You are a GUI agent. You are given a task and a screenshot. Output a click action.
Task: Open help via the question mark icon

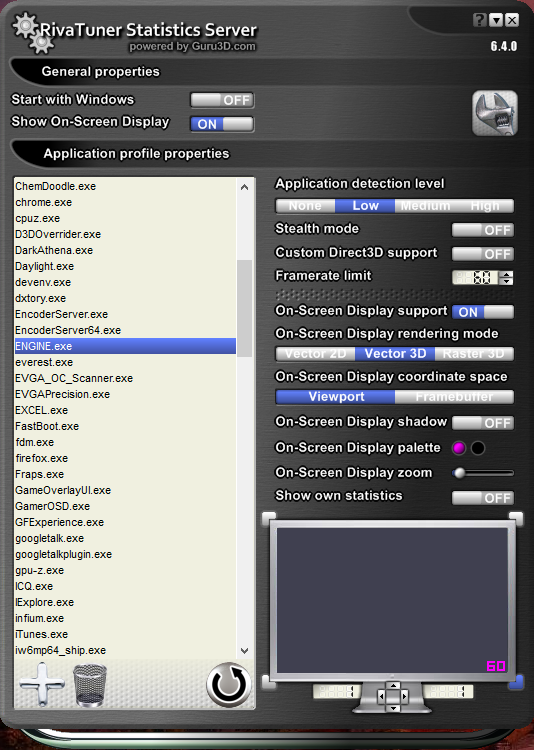tap(479, 20)
